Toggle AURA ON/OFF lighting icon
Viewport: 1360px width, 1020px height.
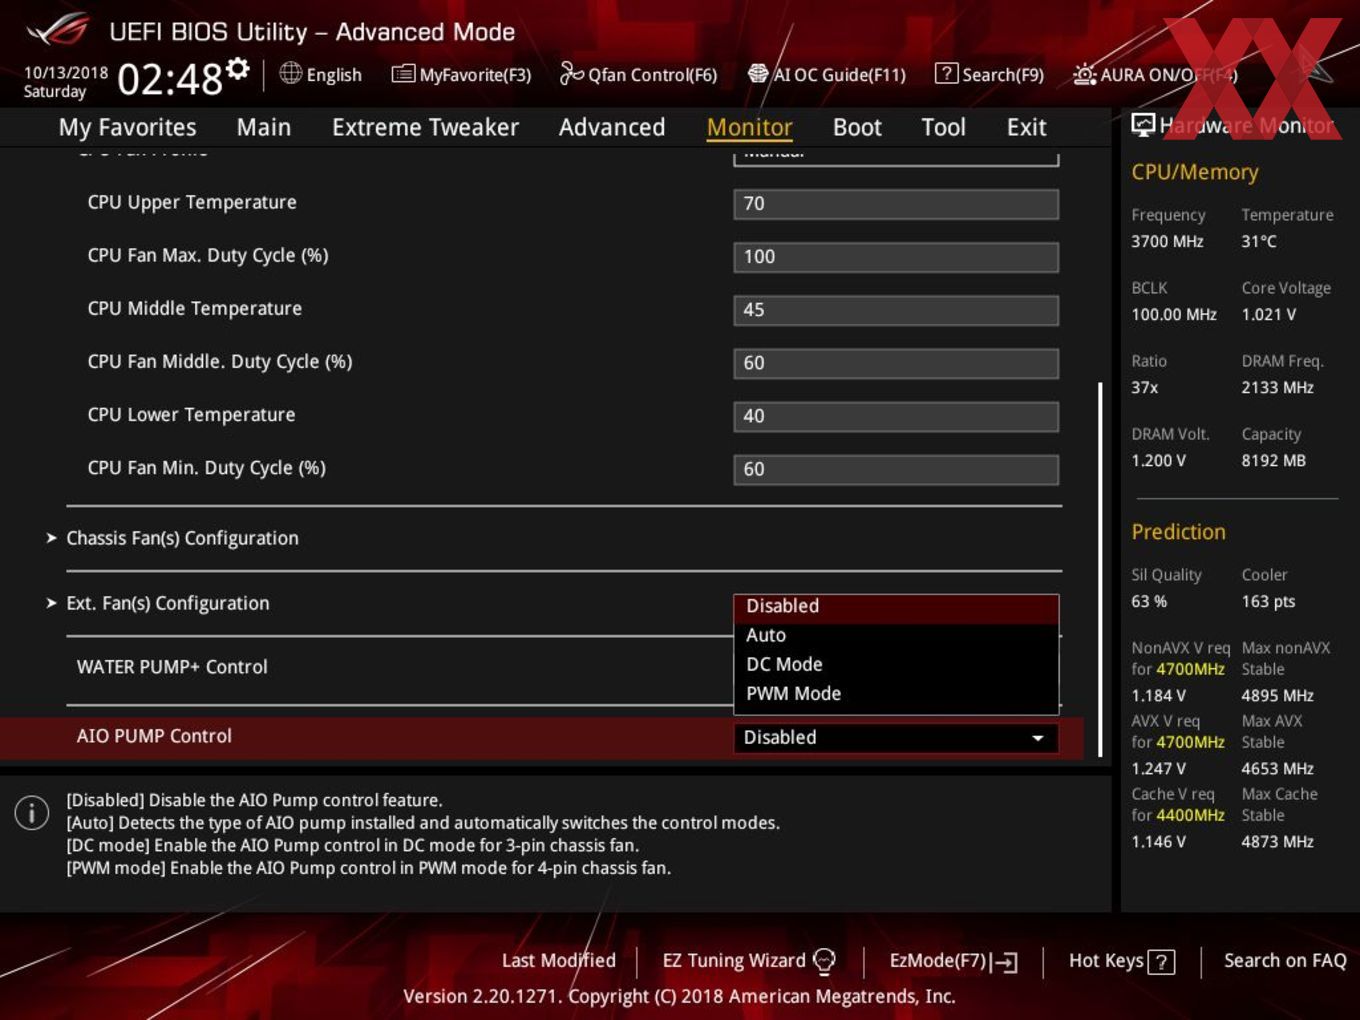click(1084, 74)
